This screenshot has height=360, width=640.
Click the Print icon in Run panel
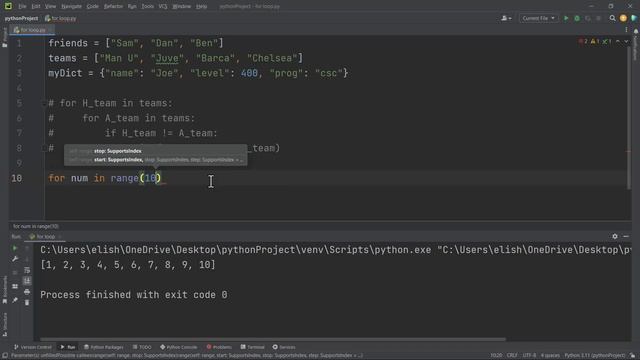27,292
